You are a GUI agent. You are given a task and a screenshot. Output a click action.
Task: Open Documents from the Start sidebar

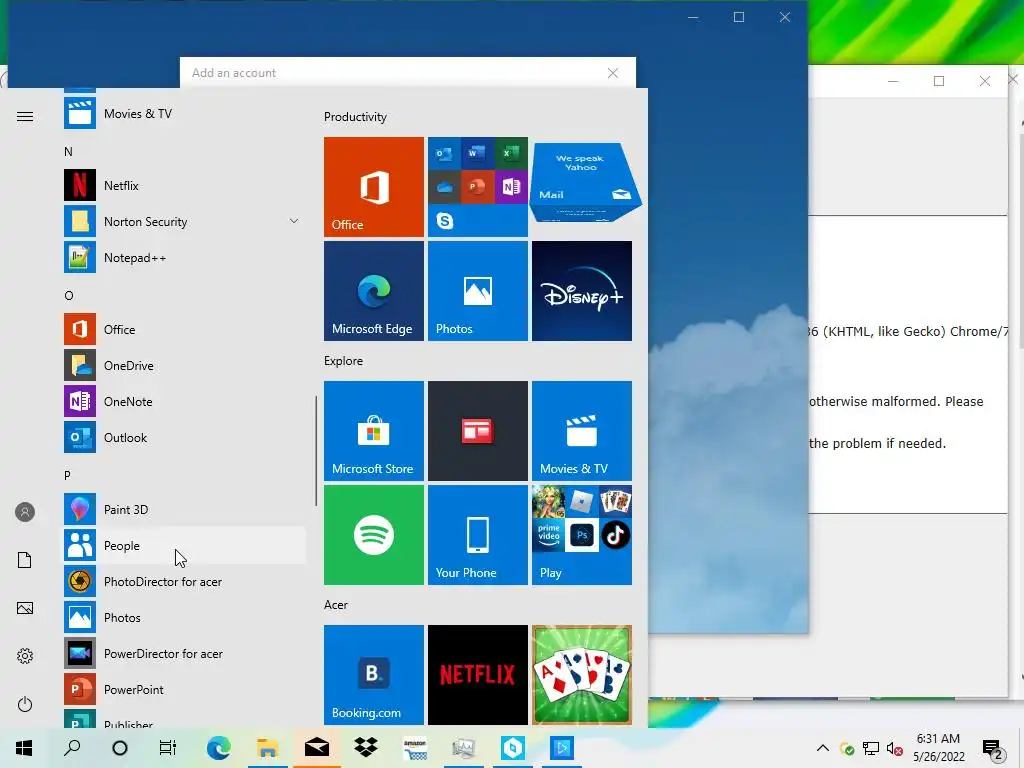coord(25,560)
